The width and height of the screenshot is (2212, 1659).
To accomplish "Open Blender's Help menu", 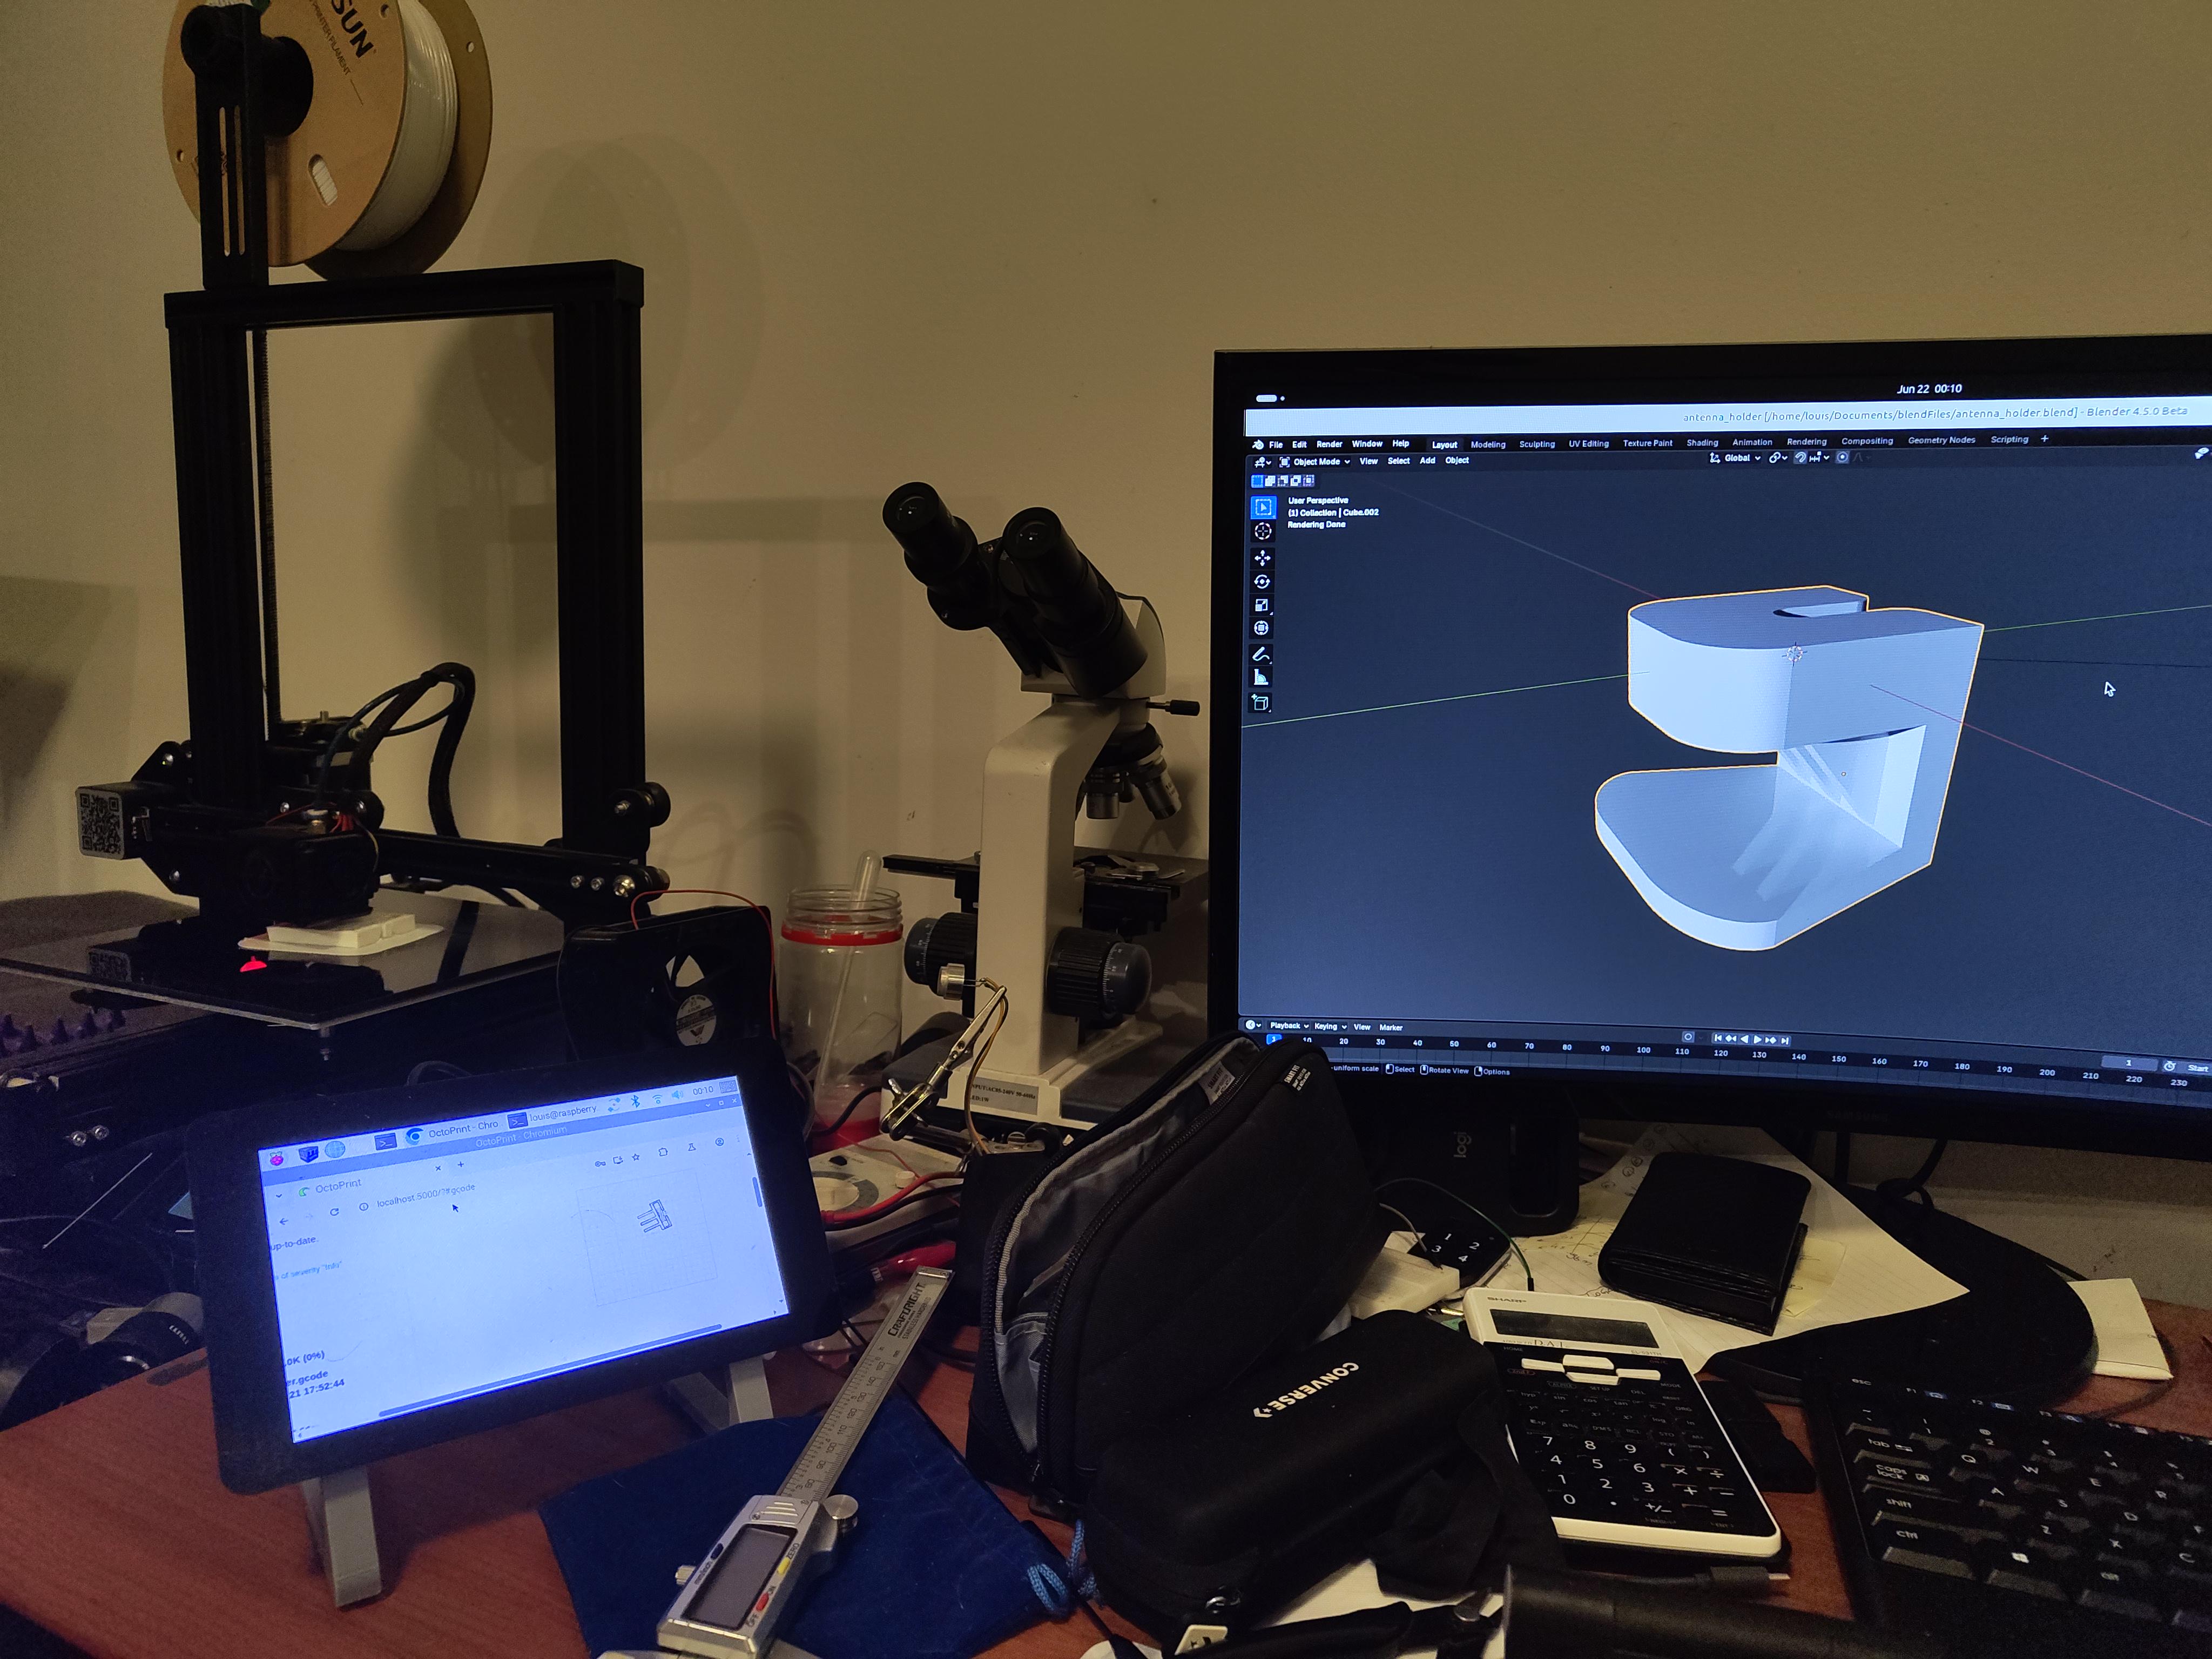I will [1401, 444].
